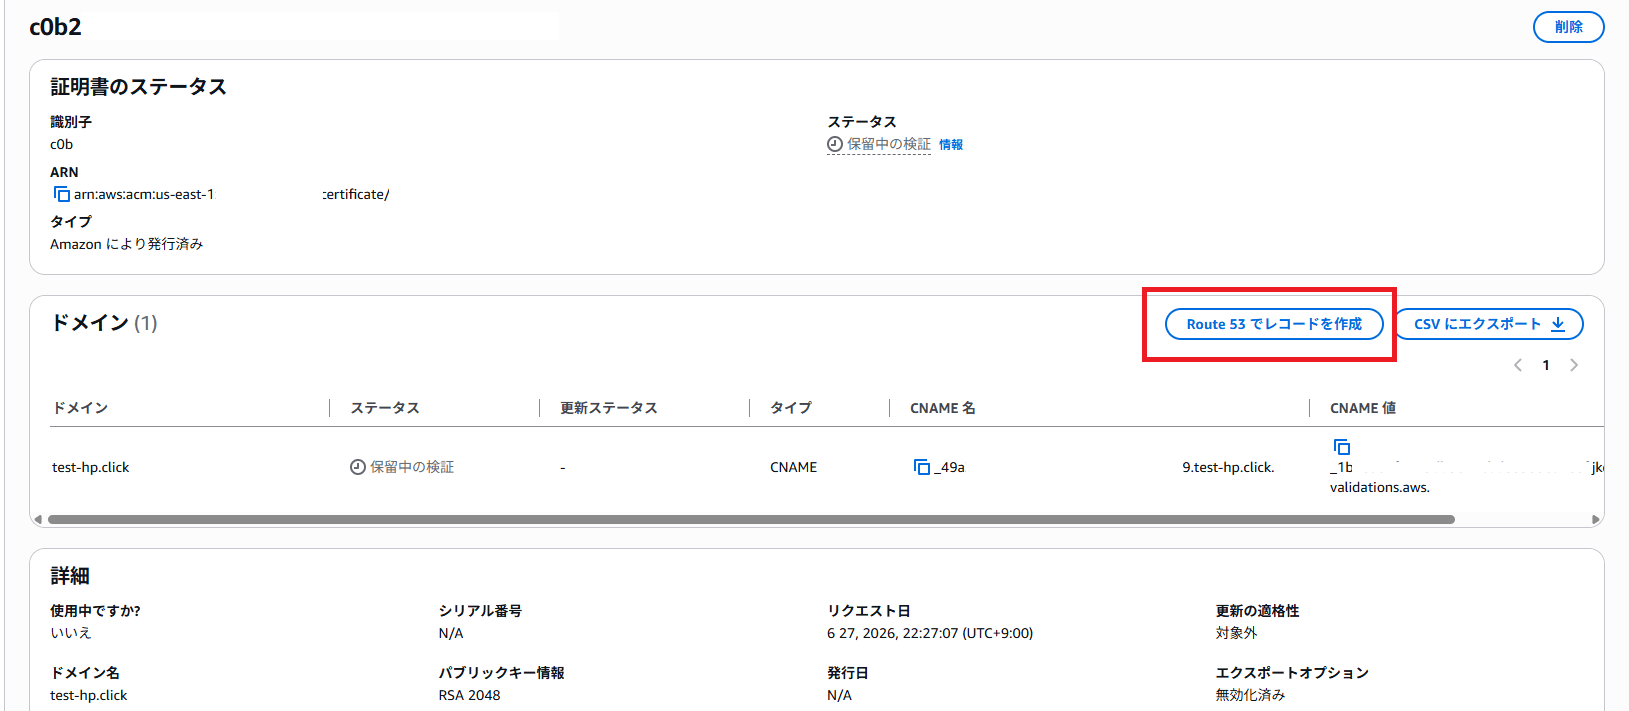Click the request date '6 27, 2026, 22:27:07 (UTC+9:00)'

click(x=930, y=633)
